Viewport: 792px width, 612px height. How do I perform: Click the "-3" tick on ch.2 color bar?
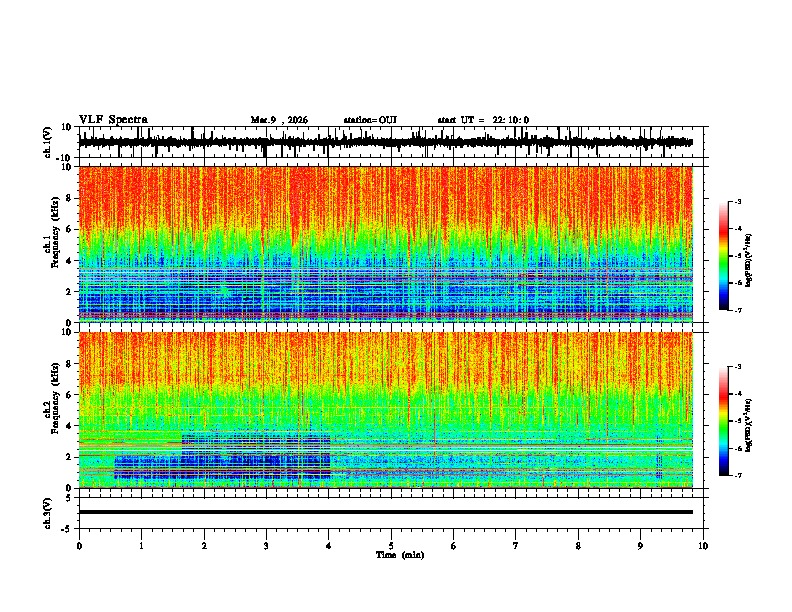pos(737,367)
